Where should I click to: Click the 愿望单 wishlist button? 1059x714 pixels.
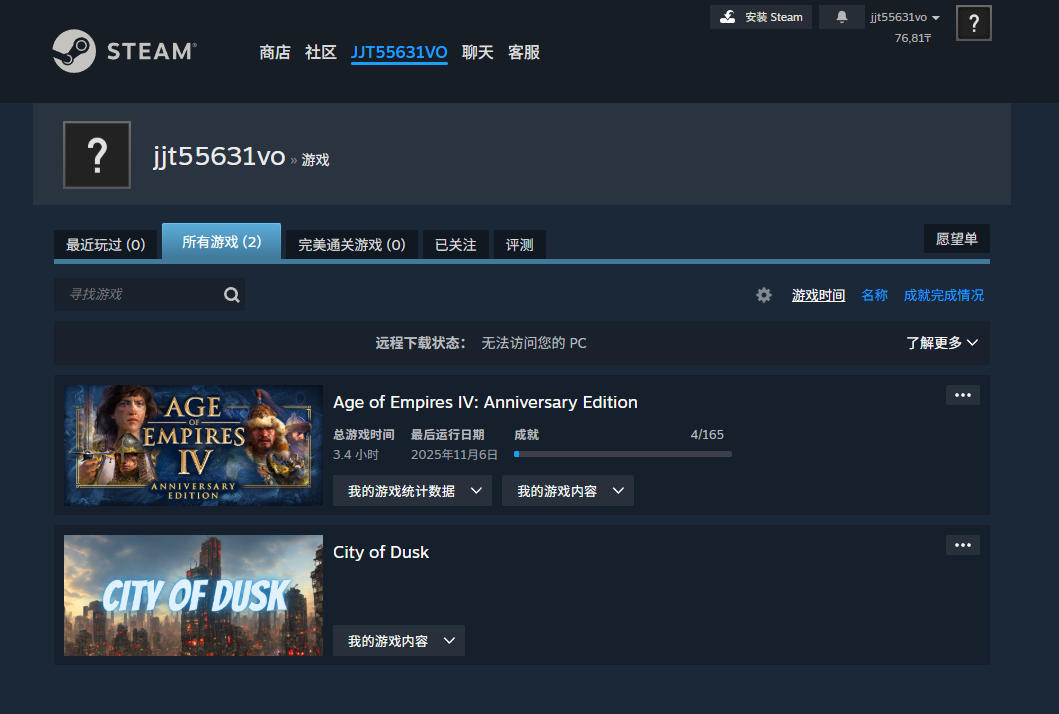[x=956, y=238]
